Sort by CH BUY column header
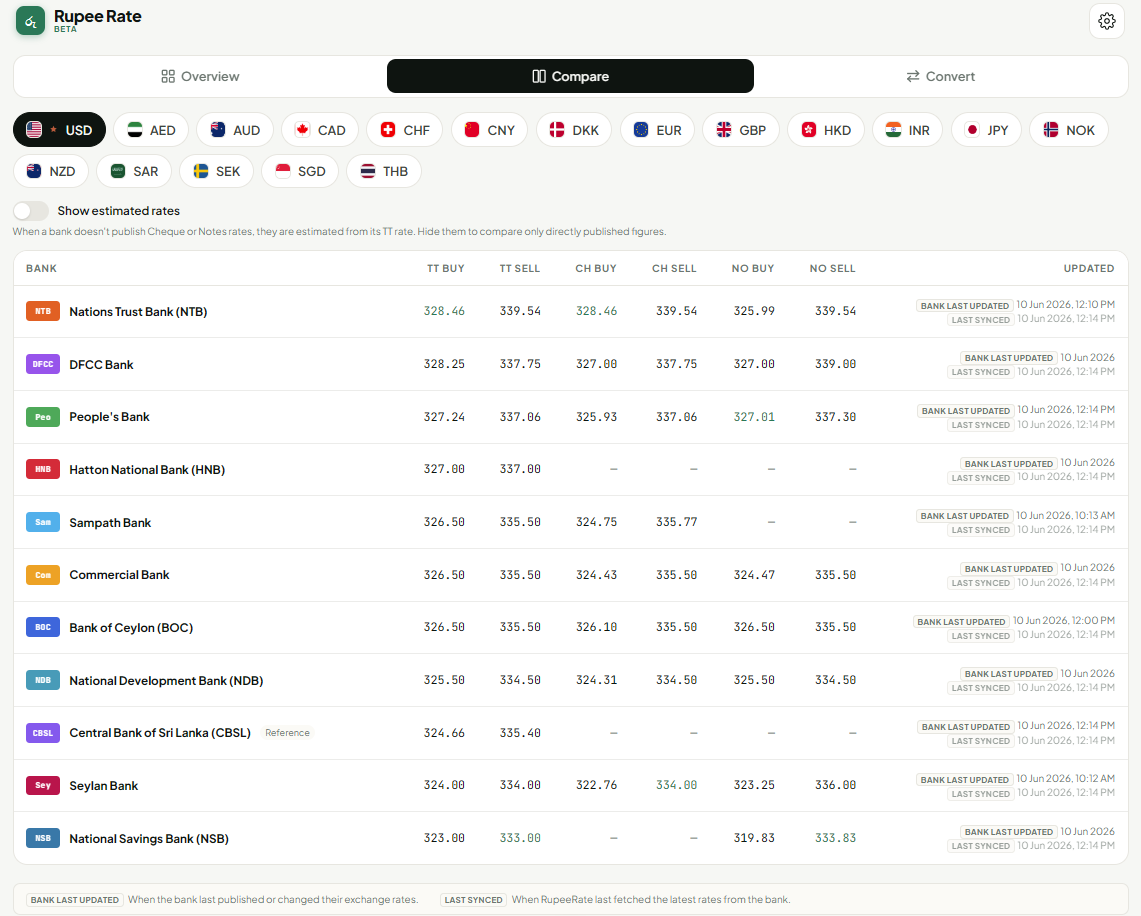This screenshot has height=916, width=1141. (x=596, y=268)
